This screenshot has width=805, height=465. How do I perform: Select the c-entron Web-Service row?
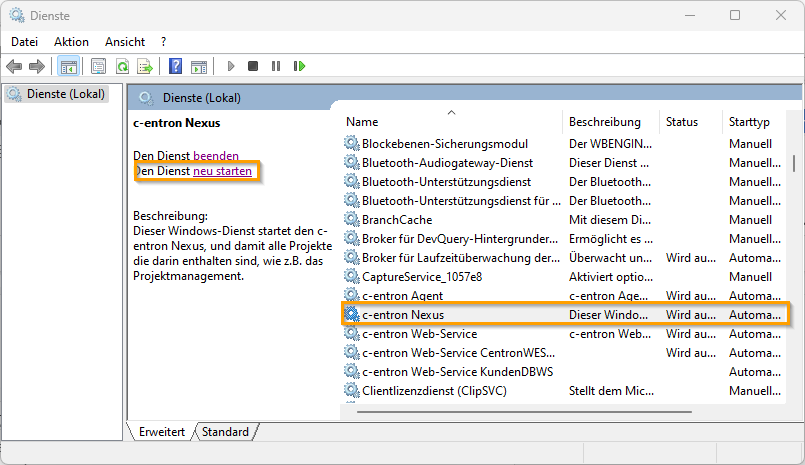(419, 334)
